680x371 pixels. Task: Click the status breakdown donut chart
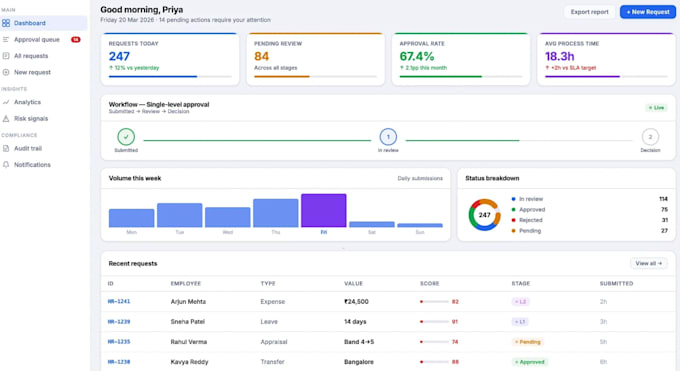click(x=484, y=215)
